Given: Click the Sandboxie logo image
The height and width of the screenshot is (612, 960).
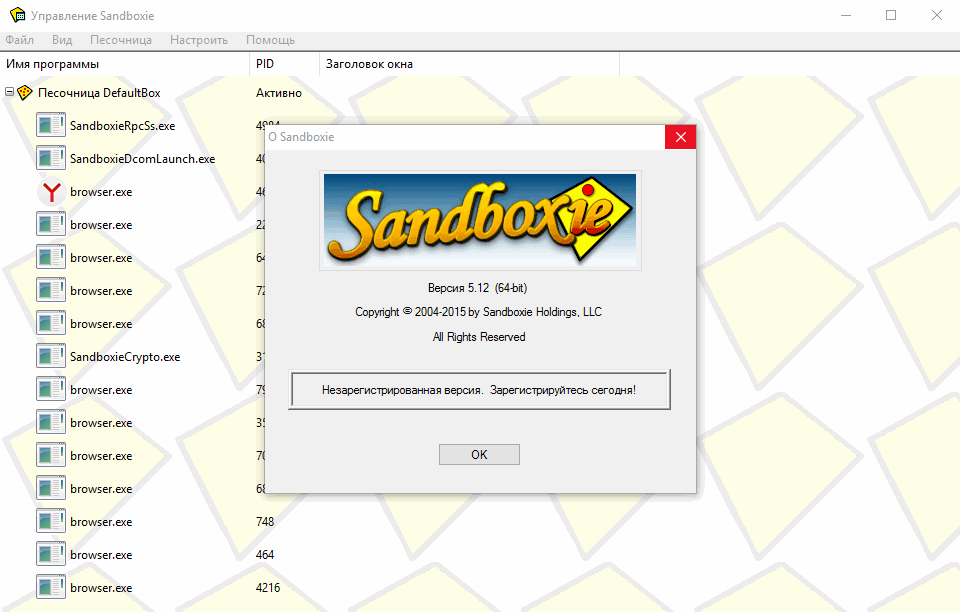Looking at the screenshot, I should (x=480, y=220).
